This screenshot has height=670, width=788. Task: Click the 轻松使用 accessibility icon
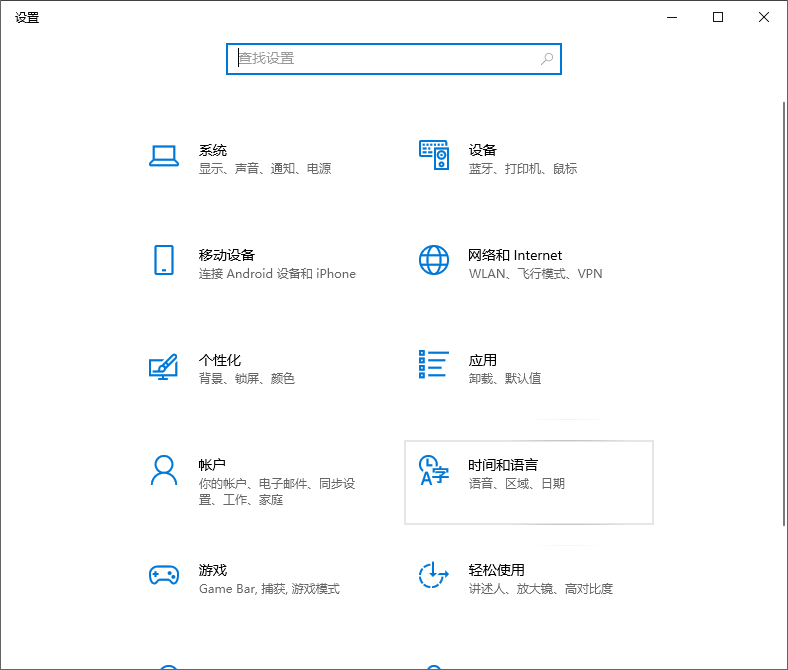tap(434, 575)
